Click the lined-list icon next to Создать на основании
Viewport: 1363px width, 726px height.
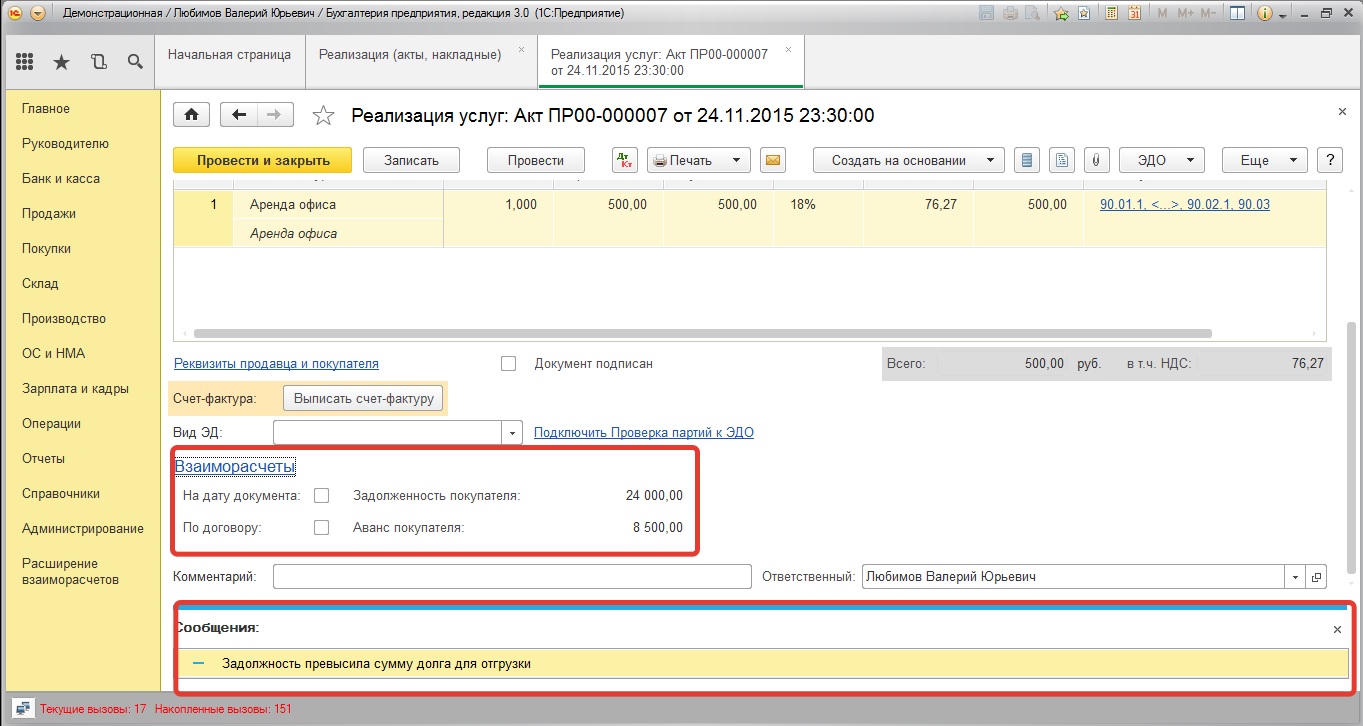tap(1027, 160)
